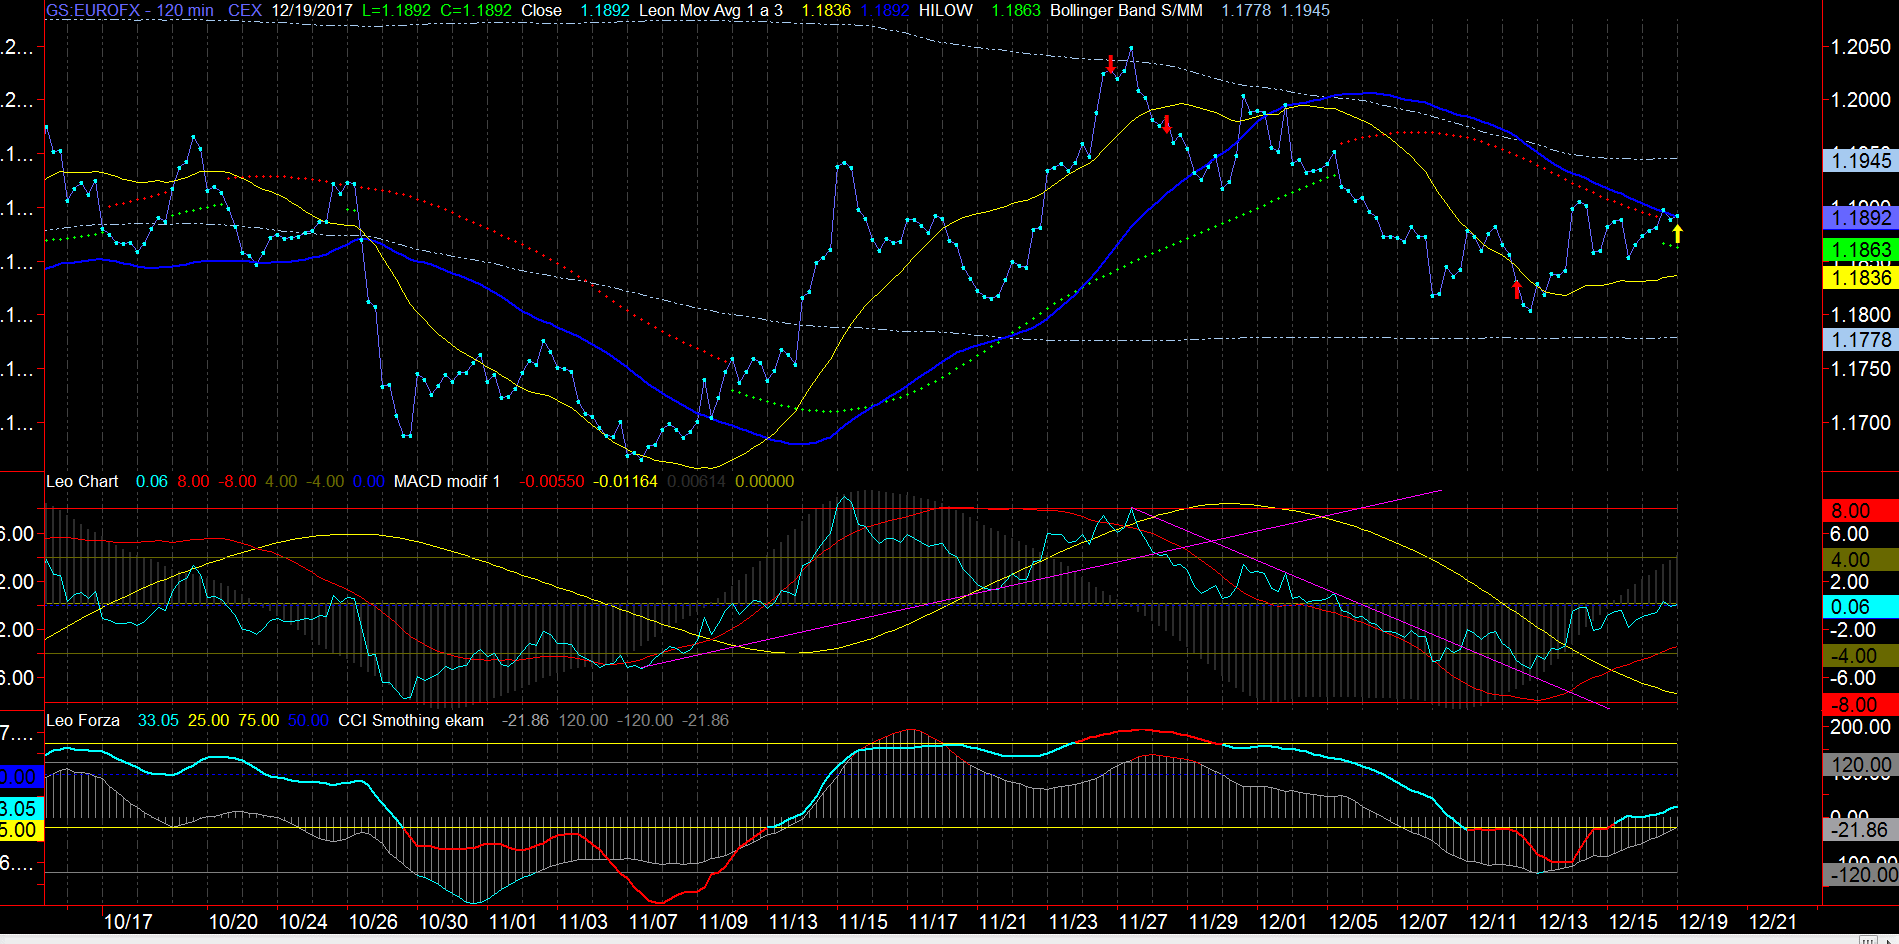Viewport: 1899px width, 944px height.
Task: Click the red up arrow signal near 12/11
Action: pyautogui.click(x=1517, y=290)
